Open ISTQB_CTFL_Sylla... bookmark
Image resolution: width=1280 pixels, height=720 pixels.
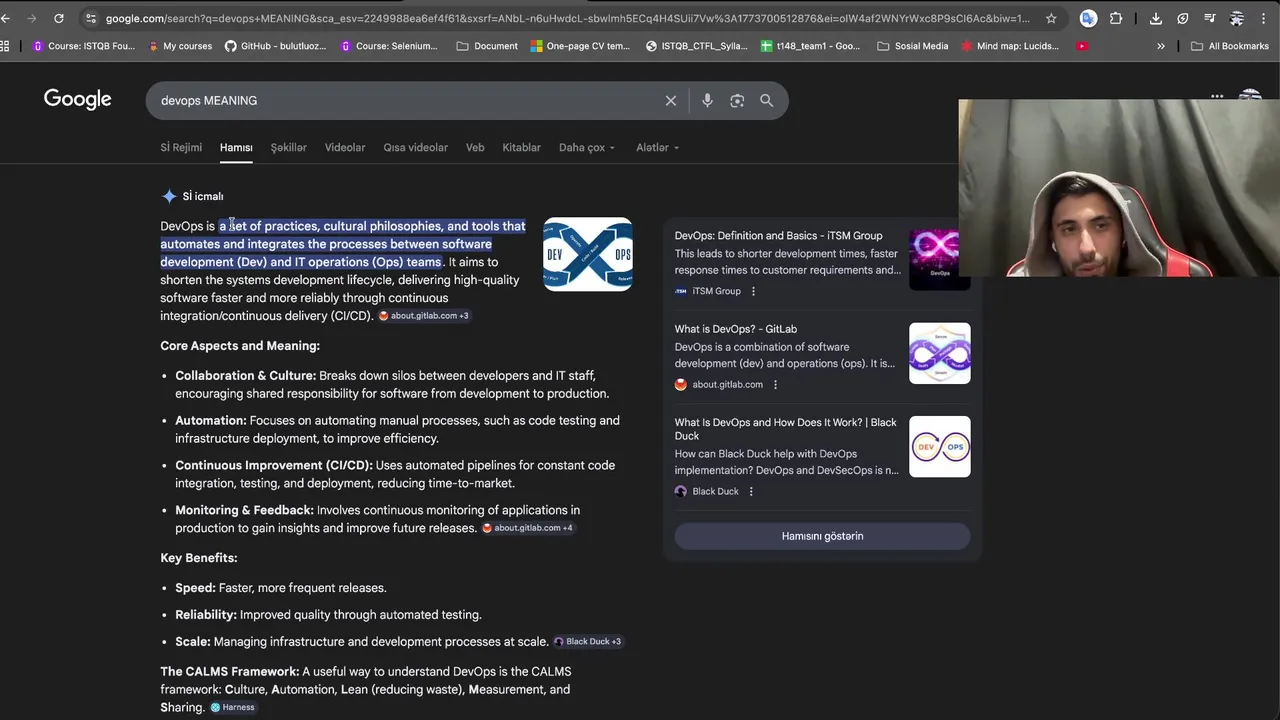[x=697, y=46]
